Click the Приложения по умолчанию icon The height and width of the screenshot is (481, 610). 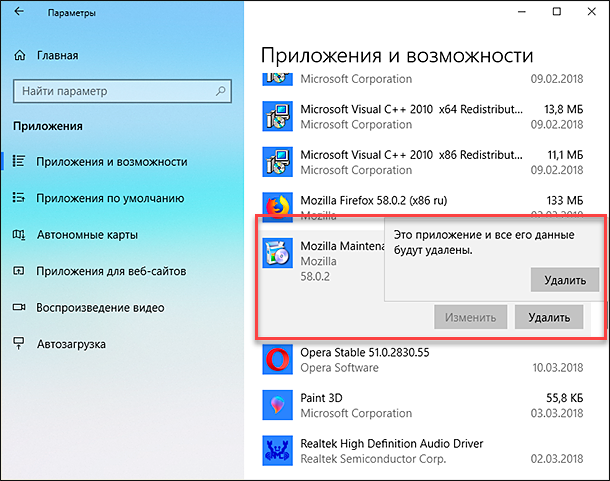click(19, 198)
